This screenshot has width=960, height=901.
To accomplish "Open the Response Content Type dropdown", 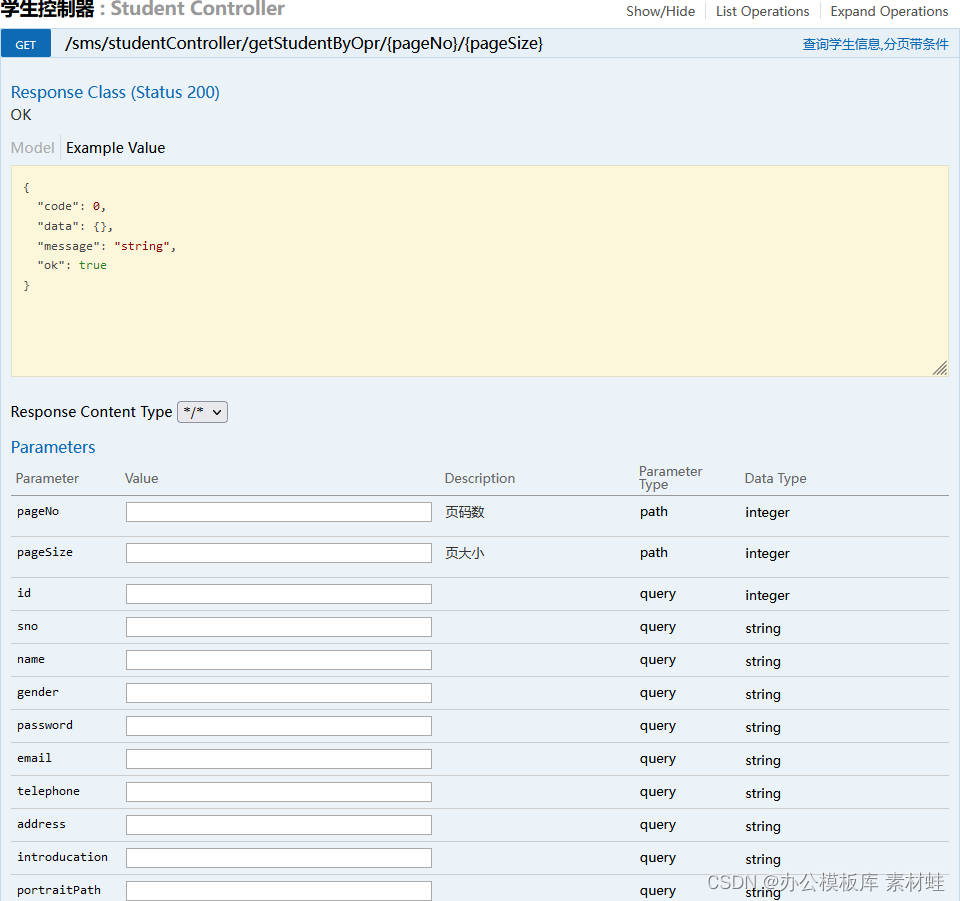I will tap(202, 412).
